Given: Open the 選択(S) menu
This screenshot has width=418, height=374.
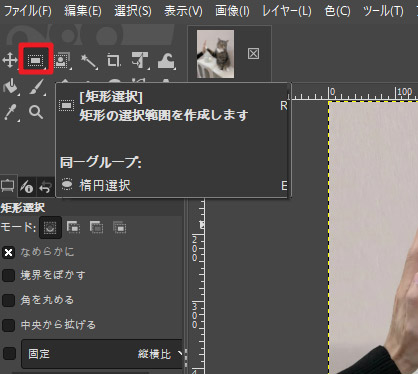Looking at the screenshot, I should tap(133, 11).
